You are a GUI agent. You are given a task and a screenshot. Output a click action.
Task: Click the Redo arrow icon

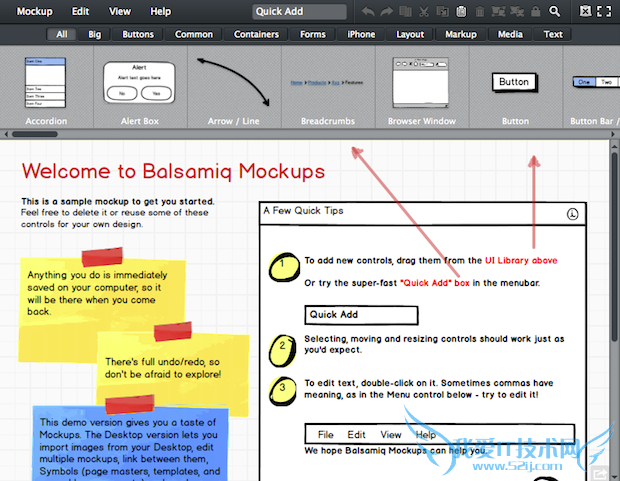pyautogui.click(x=386, y=11)
